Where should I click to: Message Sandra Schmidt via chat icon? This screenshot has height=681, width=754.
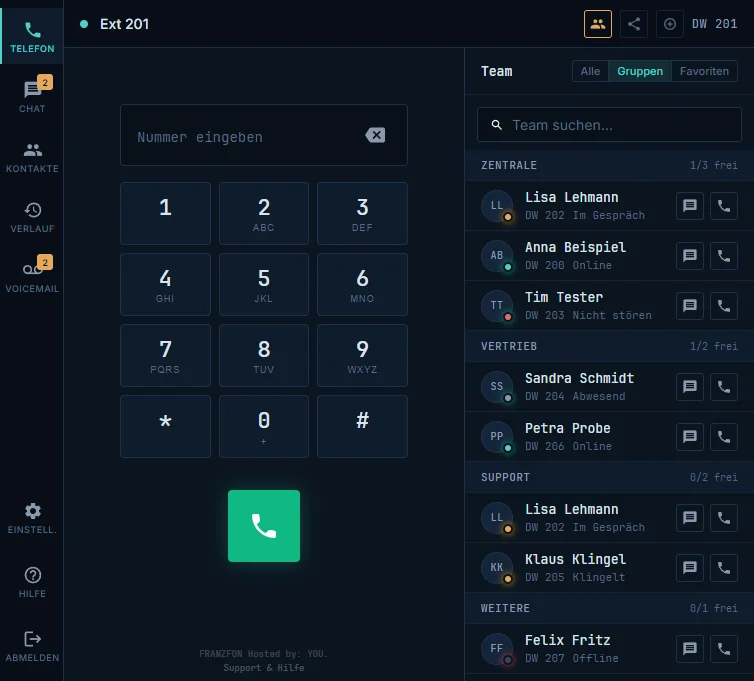point(690,387)
